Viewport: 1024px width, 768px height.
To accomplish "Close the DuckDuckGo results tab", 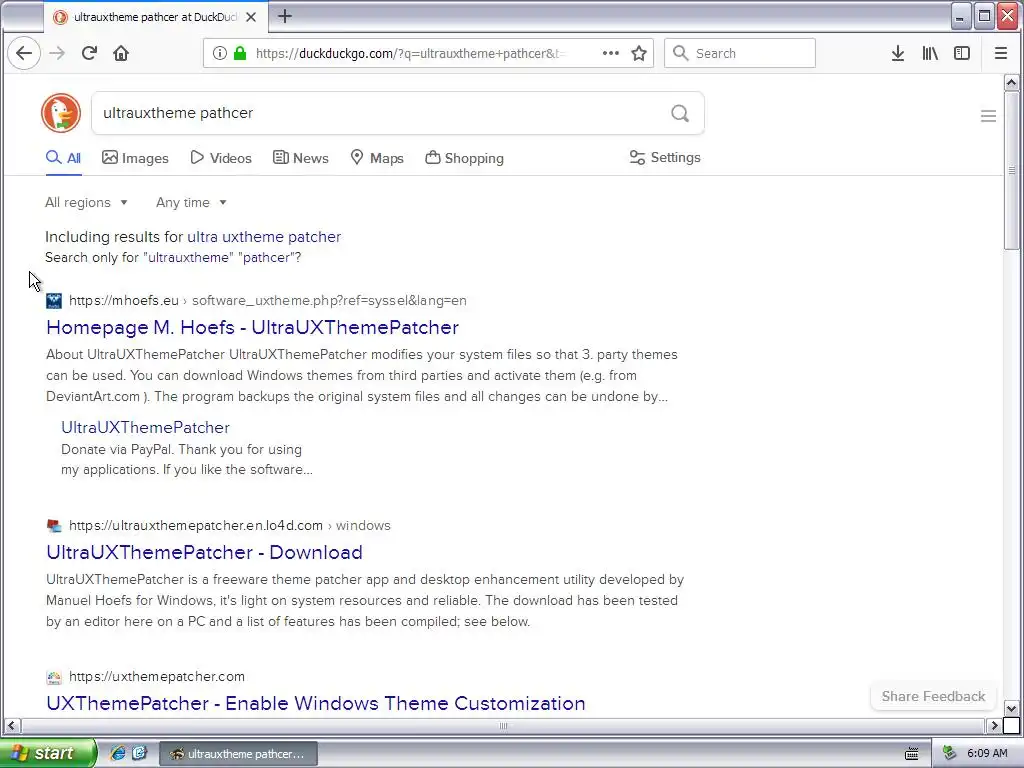I will click(251, 17).
